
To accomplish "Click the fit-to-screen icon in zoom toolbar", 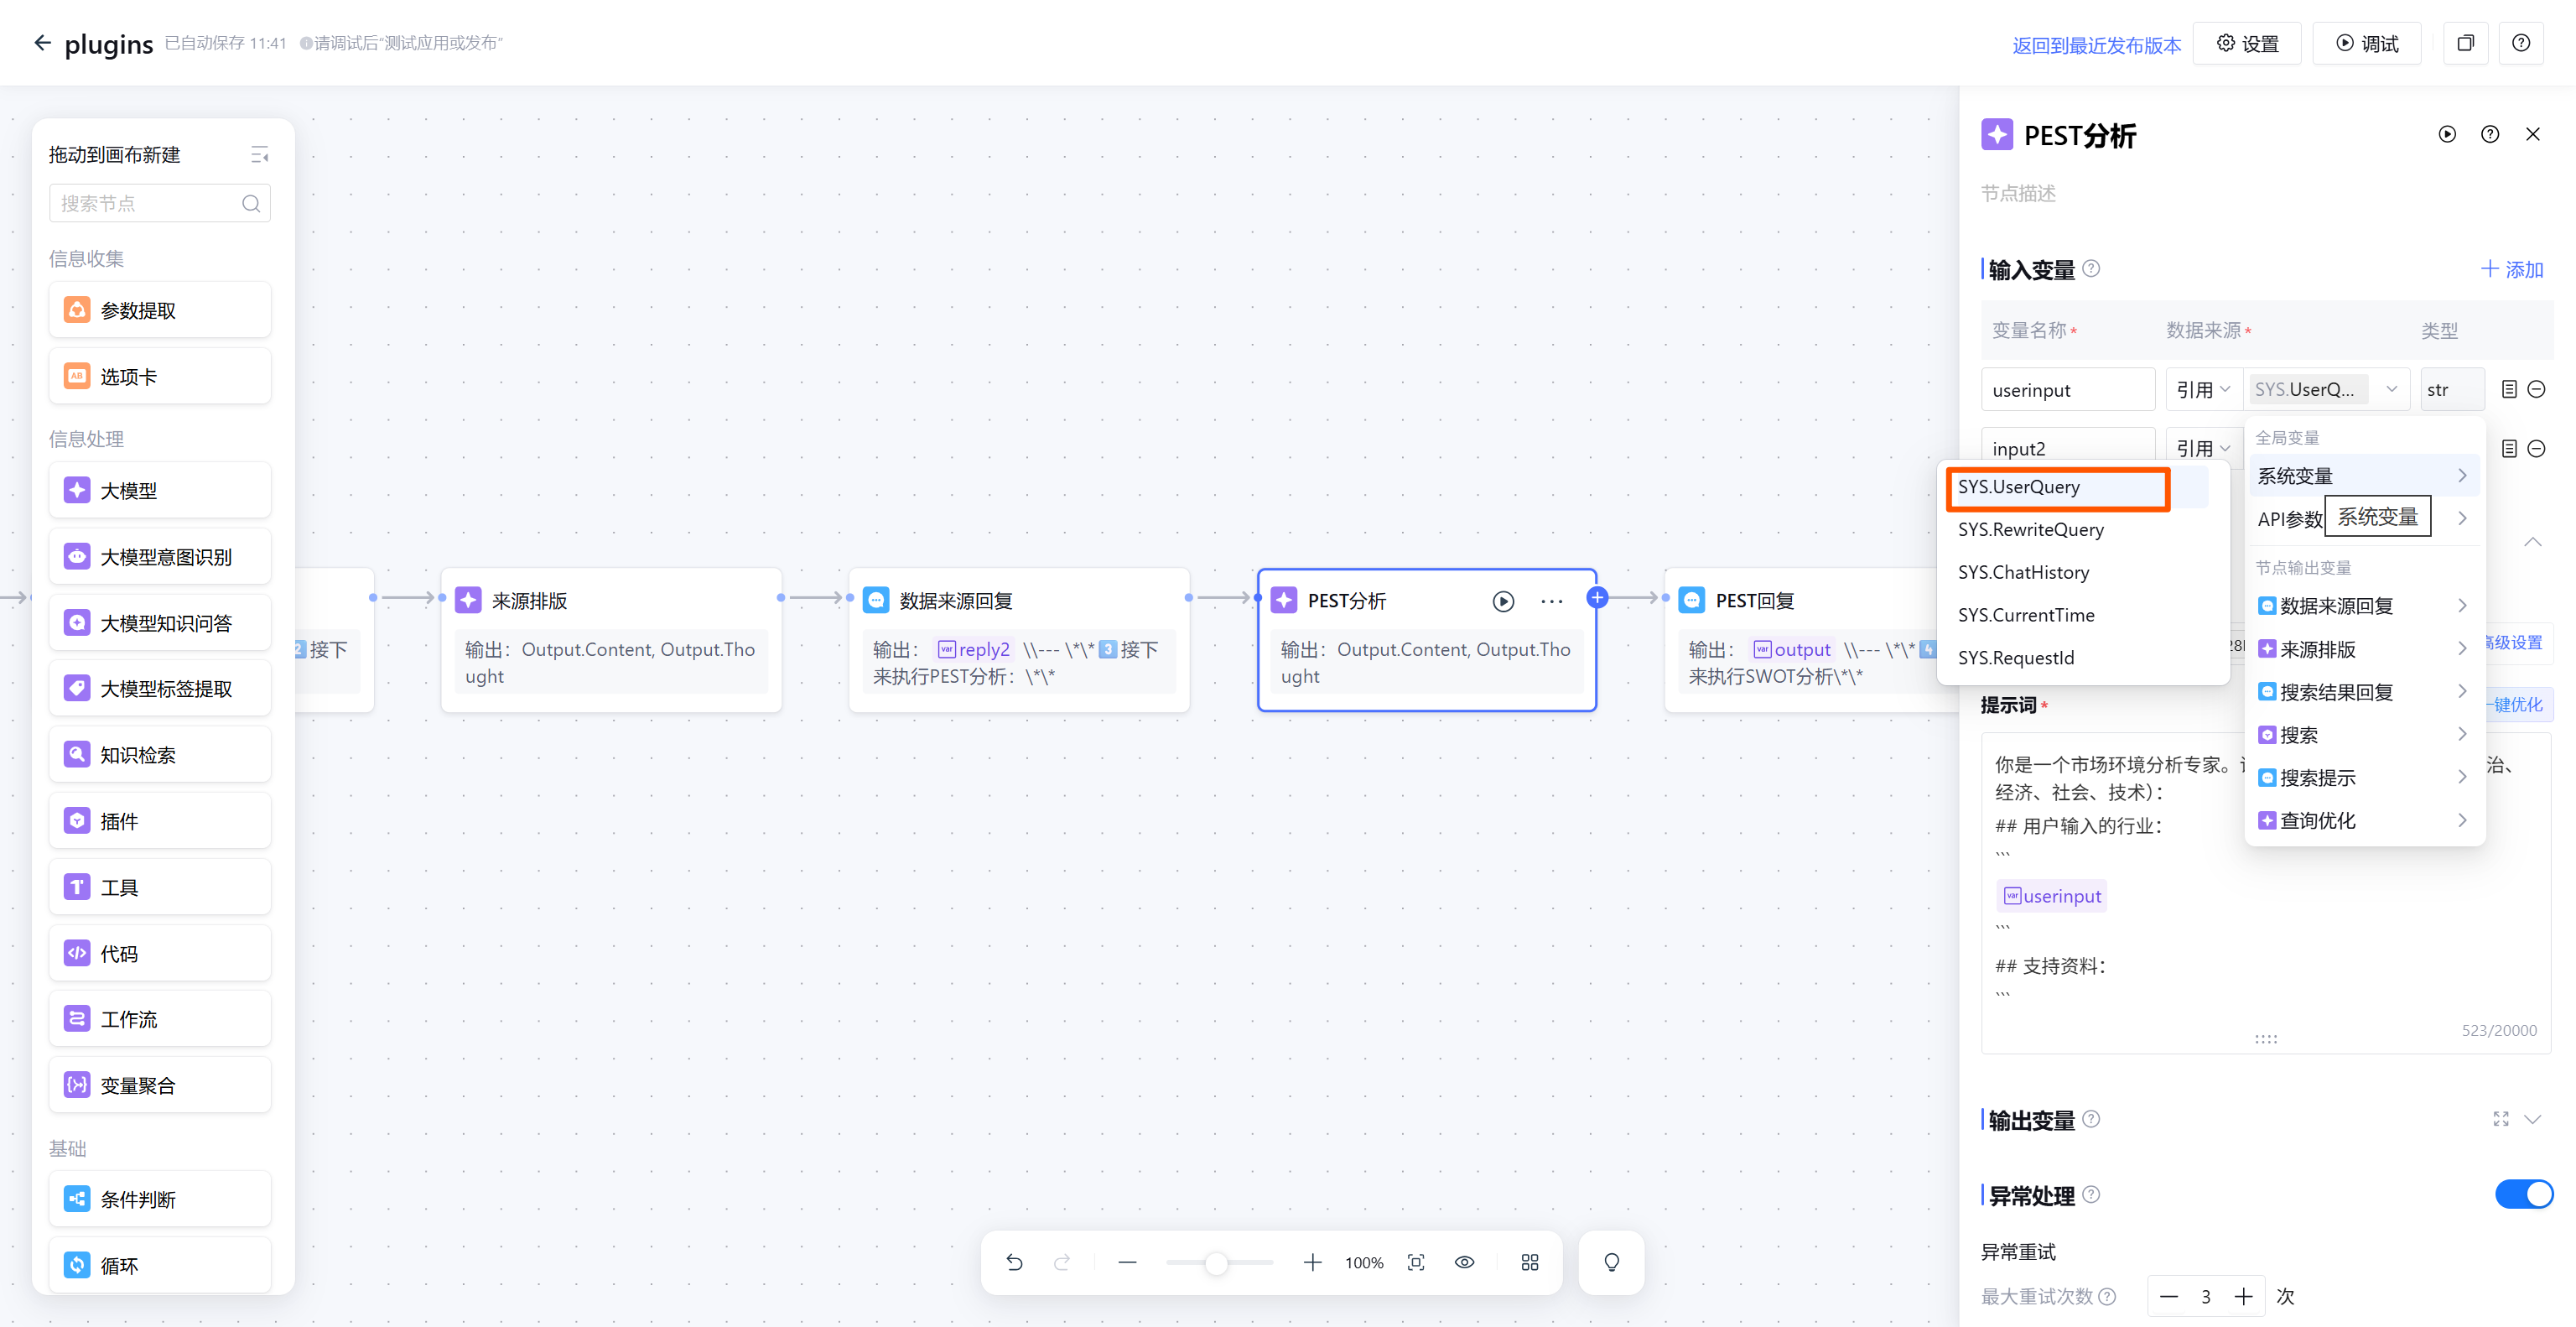I will point(1416,1262).
